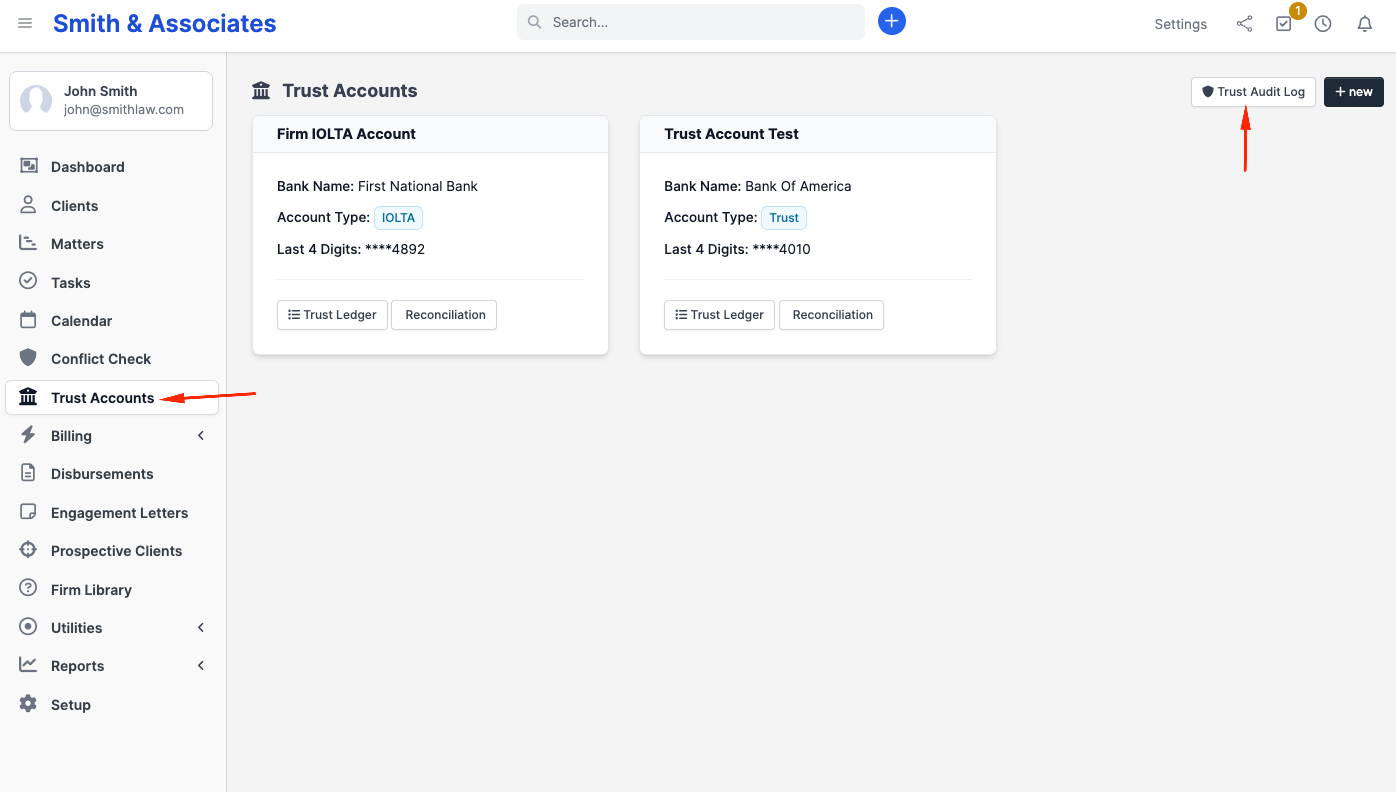The width and height of the screenshot is (1396, 792).
Task: Click the Setup gear icon
Action: tap(28, 704)
